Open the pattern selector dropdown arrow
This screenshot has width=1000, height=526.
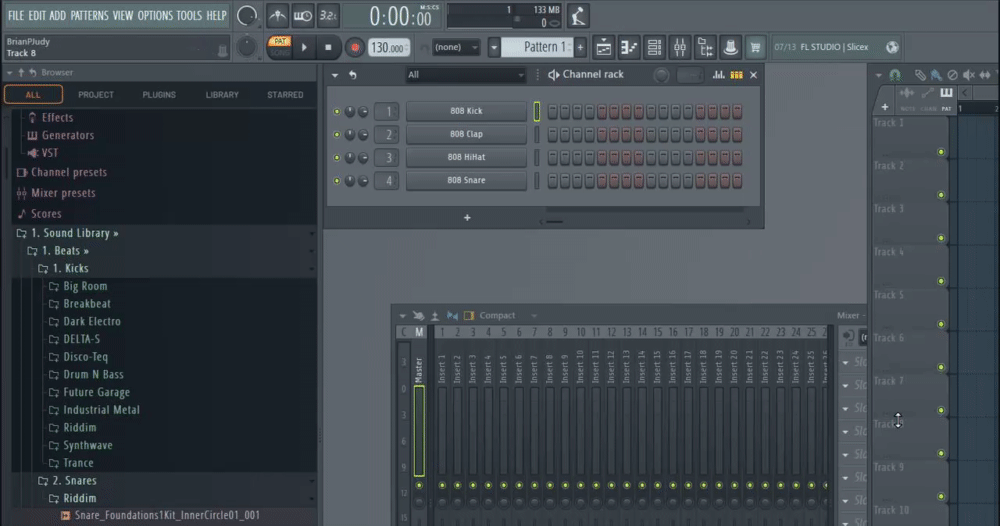click(x=494, y=47)
